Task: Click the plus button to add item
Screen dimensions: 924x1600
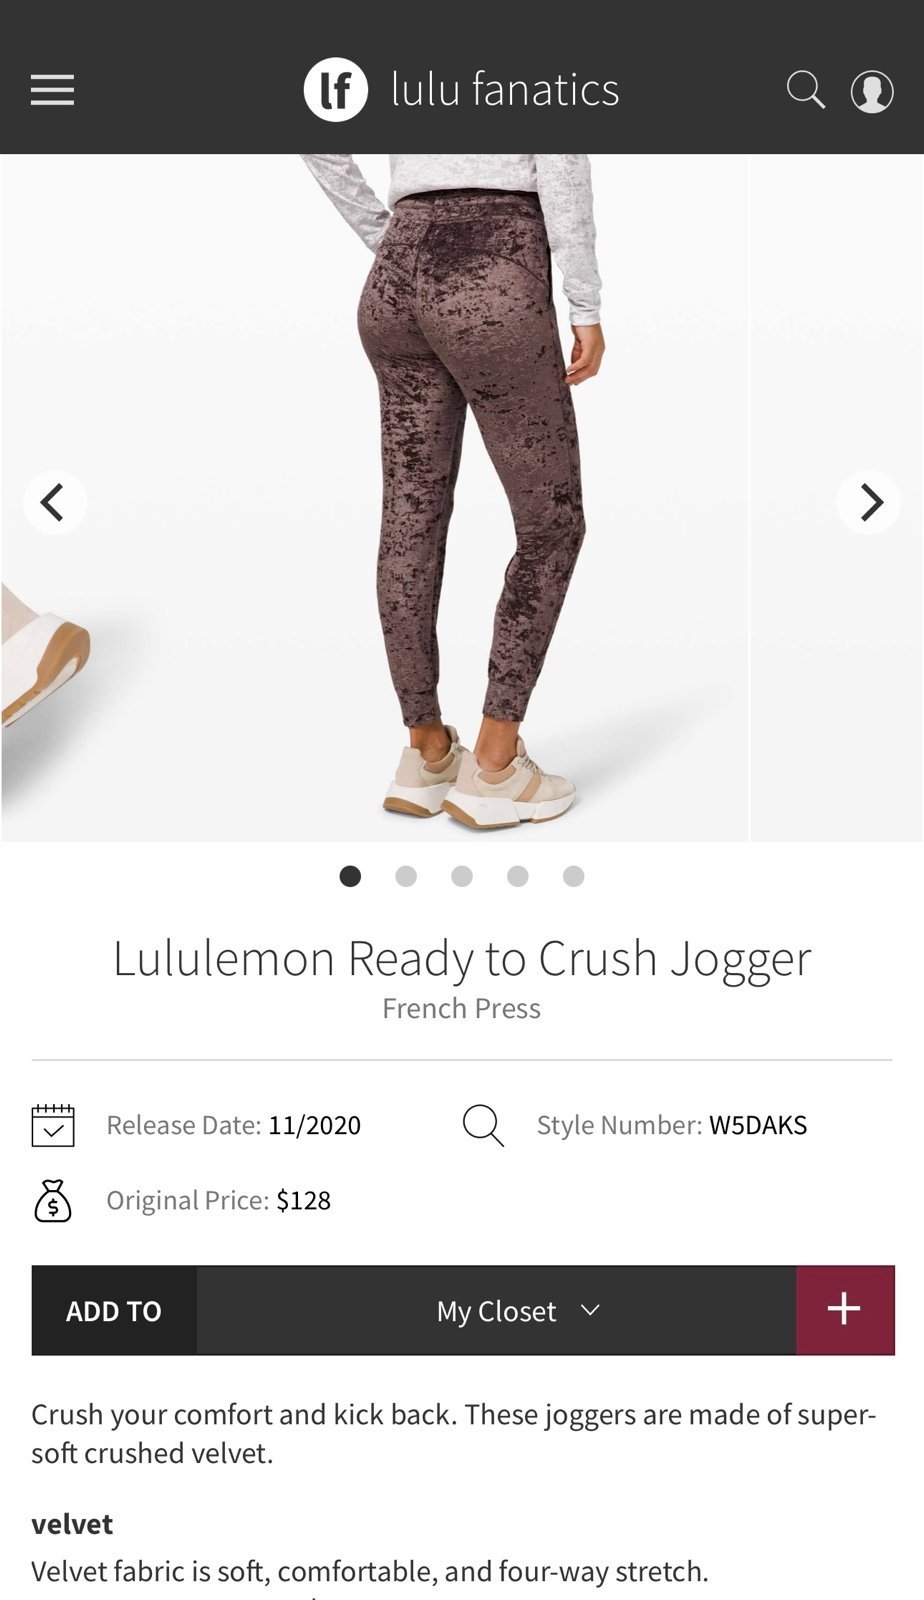Action: point(844,1310)
